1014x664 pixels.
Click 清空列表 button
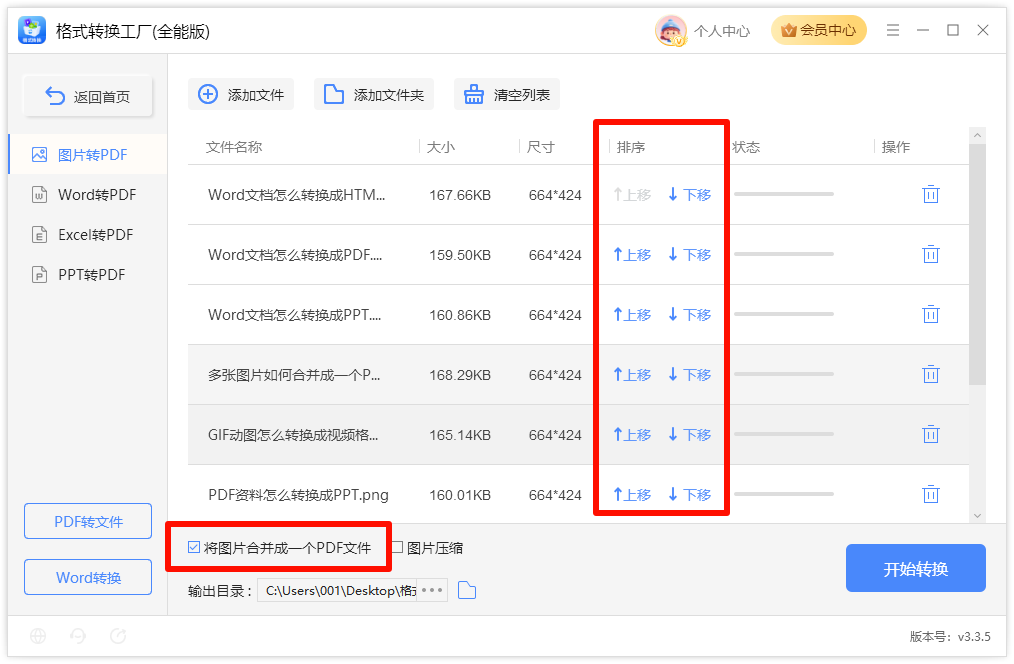pyautogui.click(x=507, y=94)
